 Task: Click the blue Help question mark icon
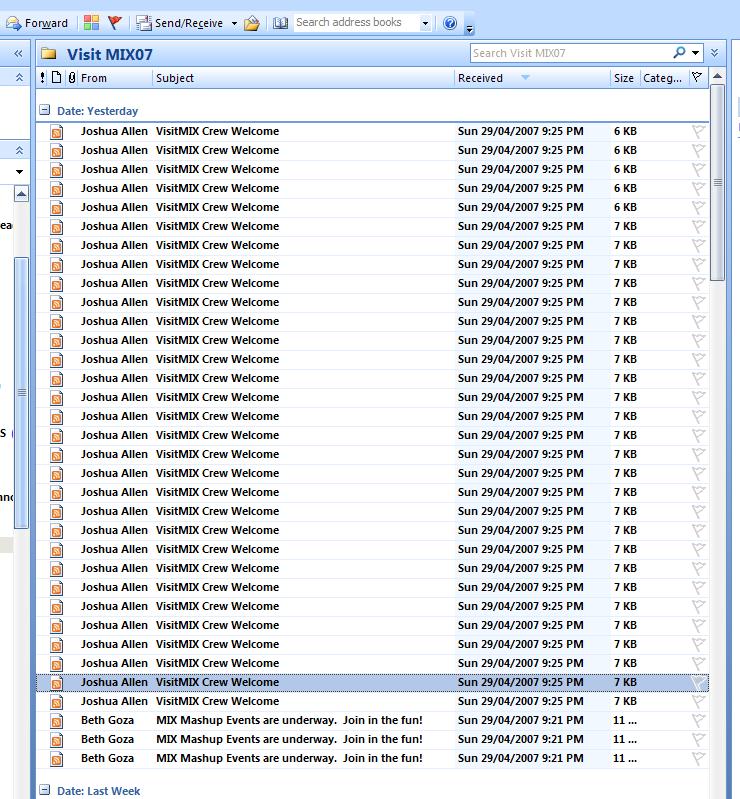point(450,23)
